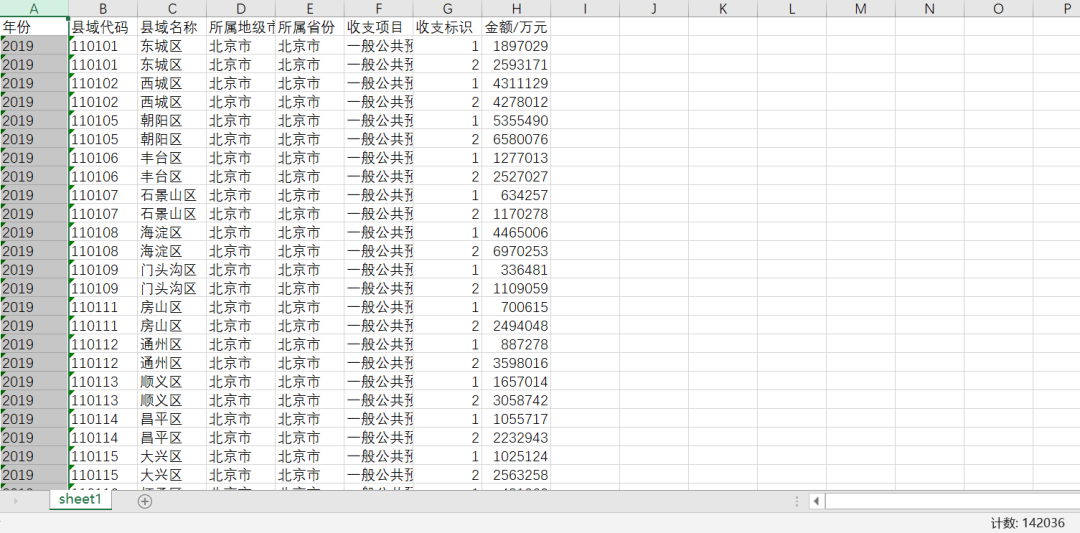Select column N header
The image size is (1080, 533).
pos(930,8)
